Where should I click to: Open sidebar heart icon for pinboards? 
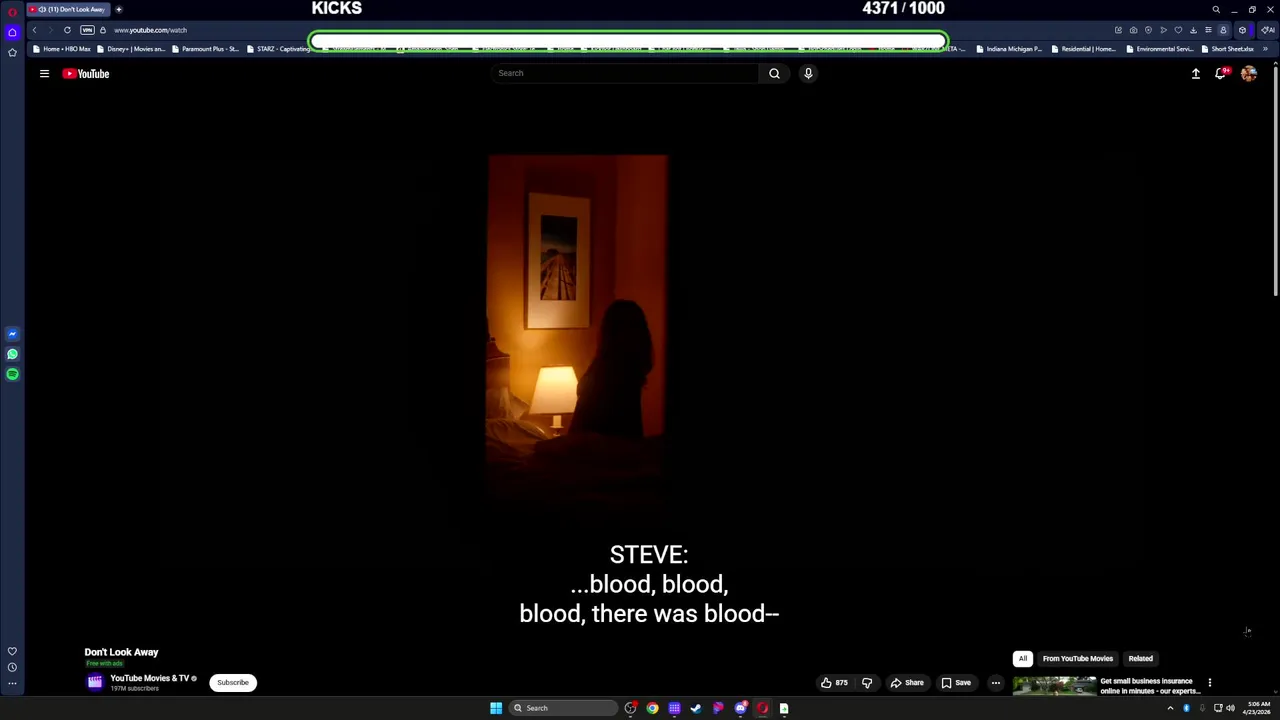[12, 651]
